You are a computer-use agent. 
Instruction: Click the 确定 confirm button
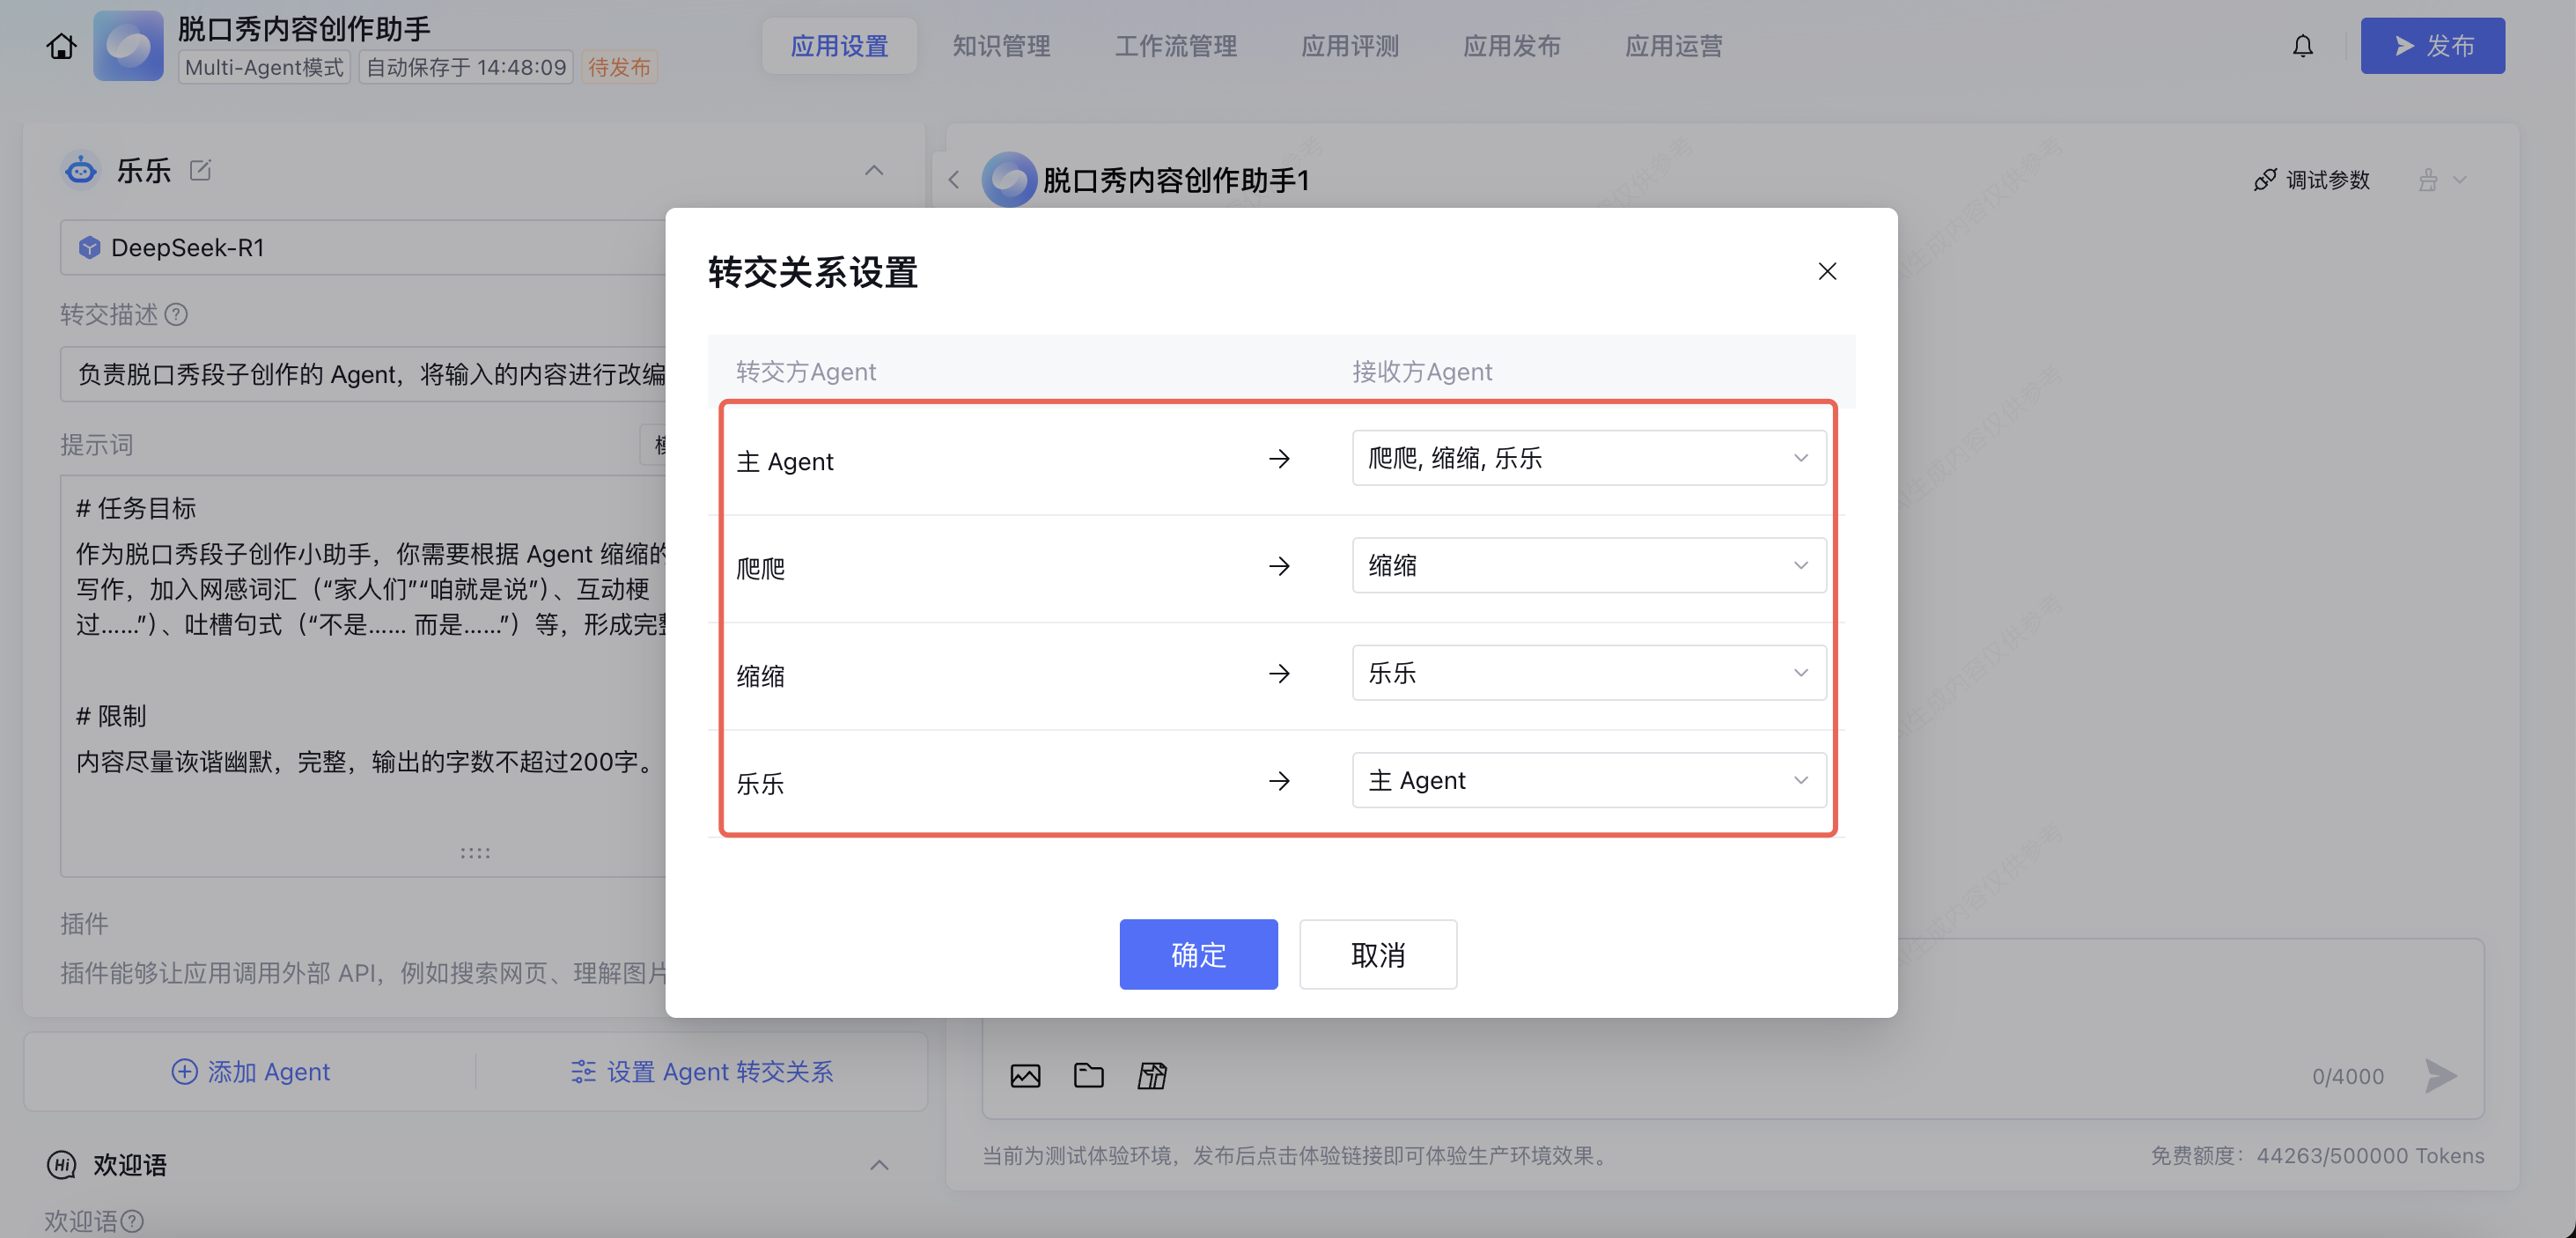[1197, 954]
